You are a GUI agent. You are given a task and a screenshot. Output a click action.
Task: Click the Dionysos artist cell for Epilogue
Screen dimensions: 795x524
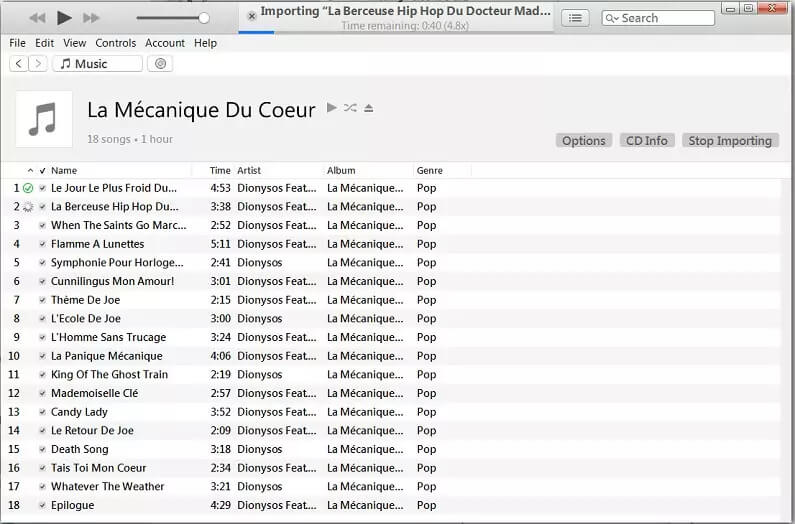277,505
